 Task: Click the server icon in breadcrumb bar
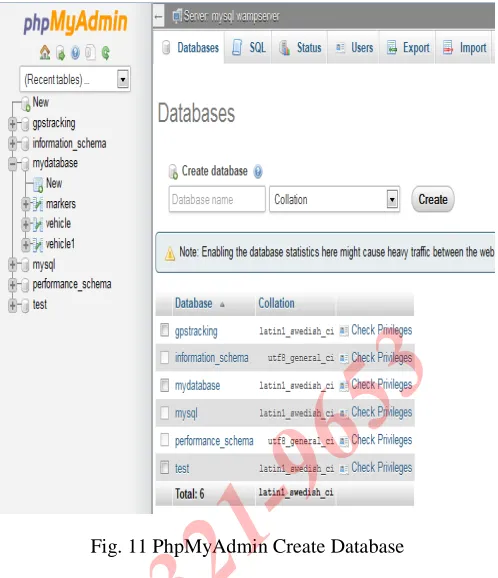pos(177,16)
